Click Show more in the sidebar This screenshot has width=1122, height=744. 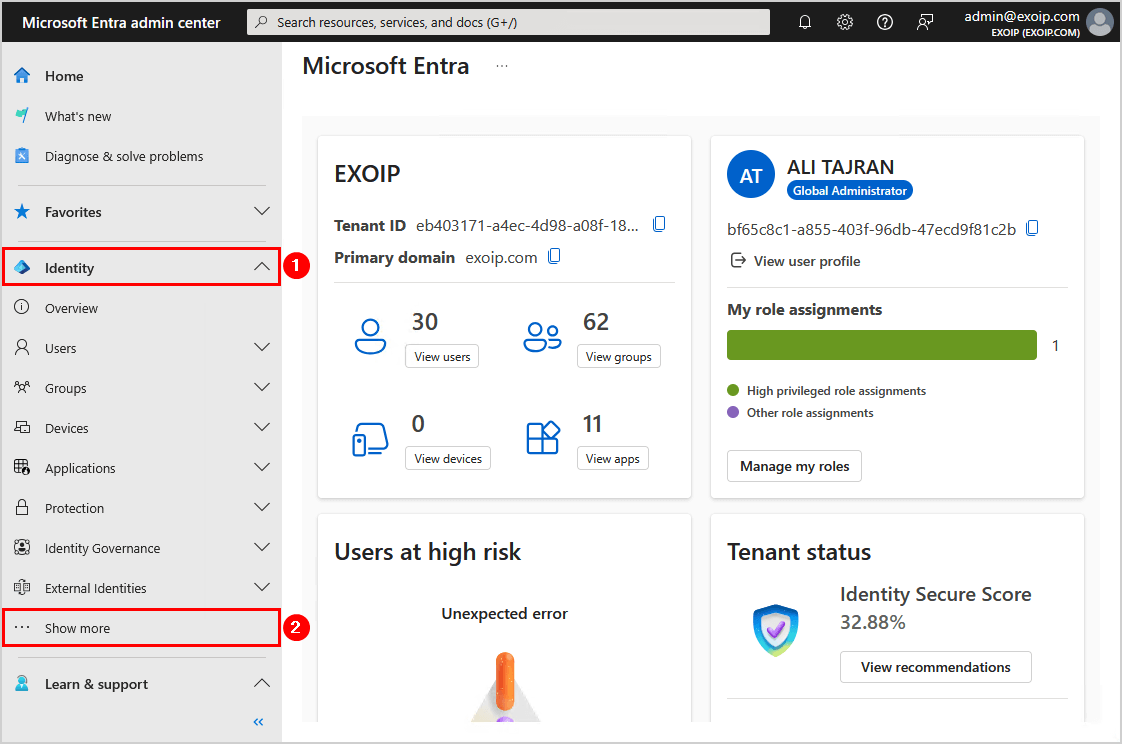pyautogui.click(x=76, y=627)
